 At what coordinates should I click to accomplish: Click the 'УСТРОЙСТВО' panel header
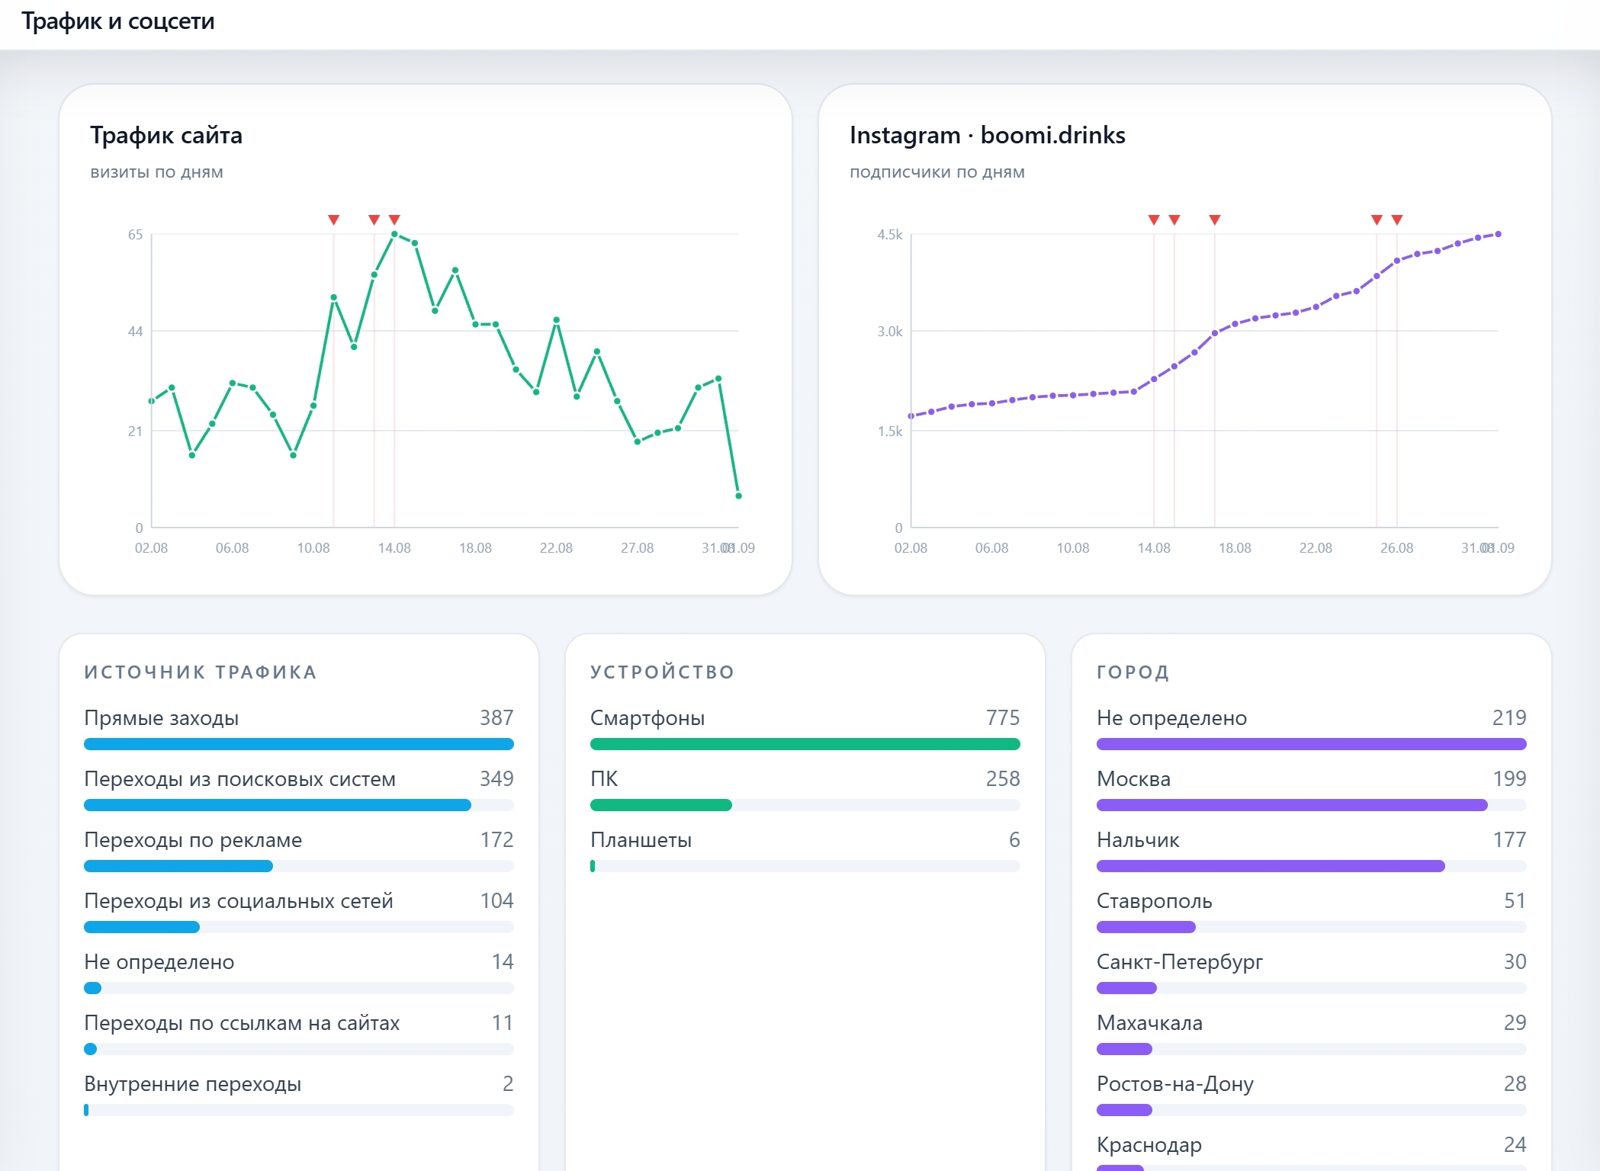pos(662,672)
